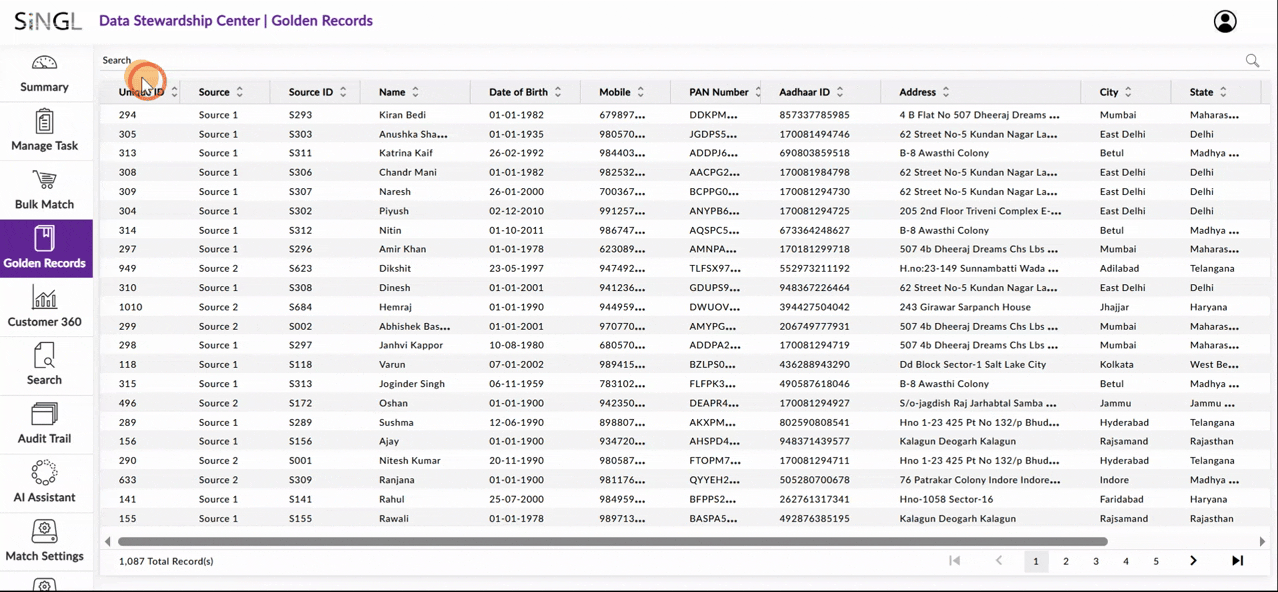Click the user profile avatar icon
Image resolution: width=1278 pixels, height=592 pixels.
coord(1224,21)
